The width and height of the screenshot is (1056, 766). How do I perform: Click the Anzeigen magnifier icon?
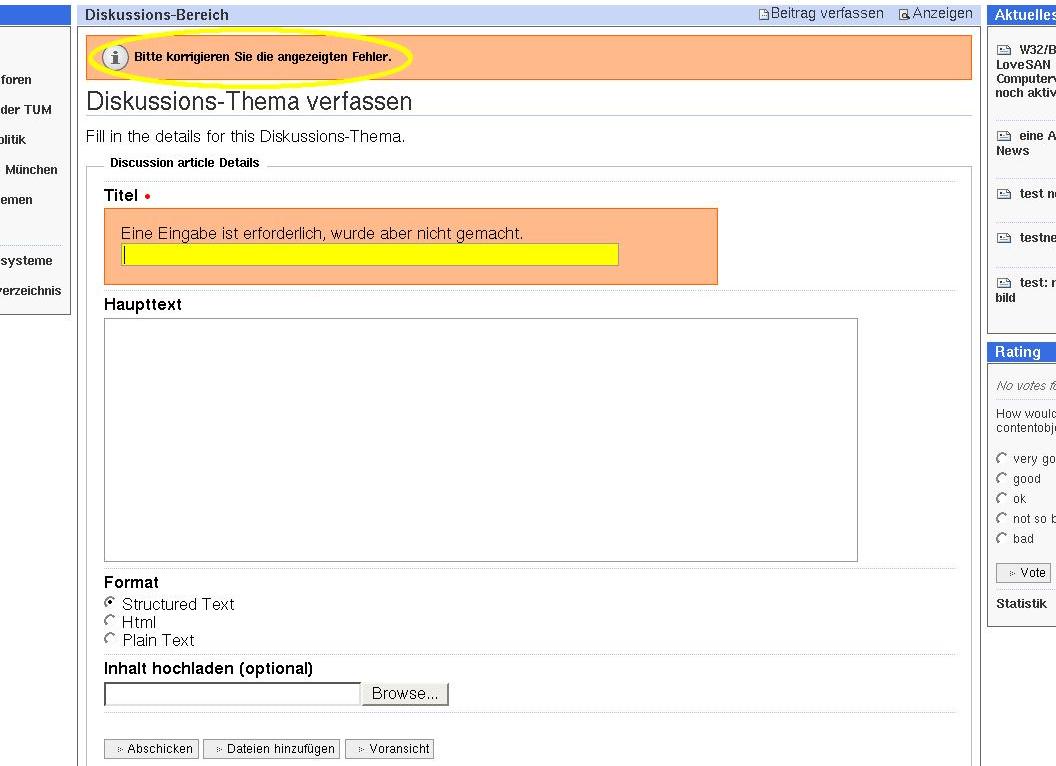(x=904, y=14)
